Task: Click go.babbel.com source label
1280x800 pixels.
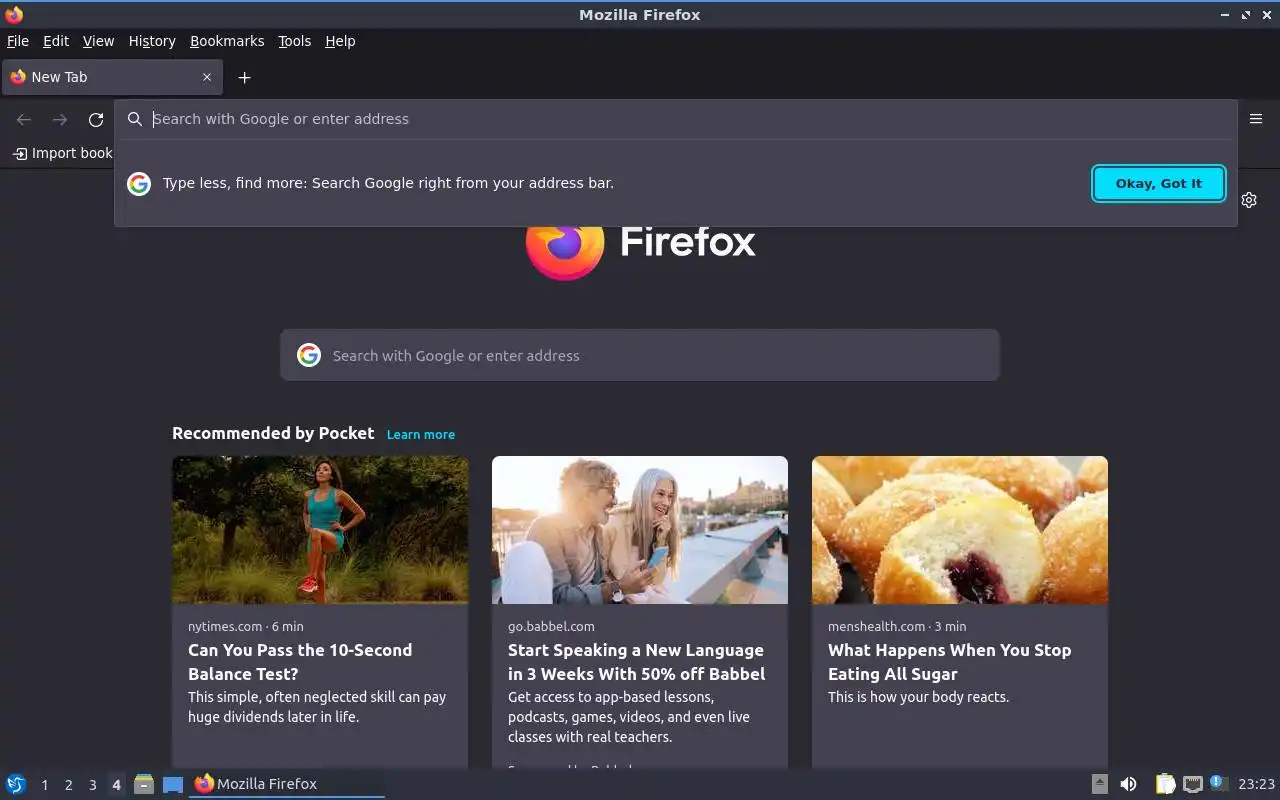Action: click(551, 626)
